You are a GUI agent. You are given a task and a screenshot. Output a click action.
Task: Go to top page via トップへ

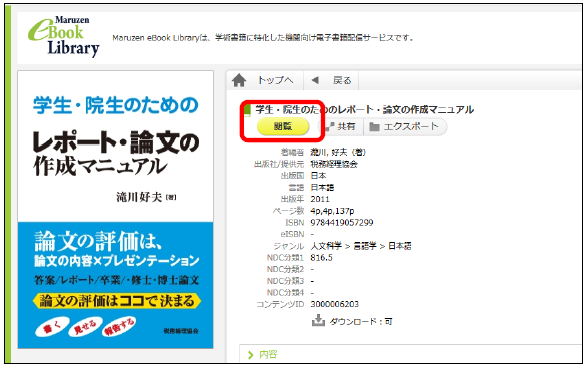click(275, 80)
